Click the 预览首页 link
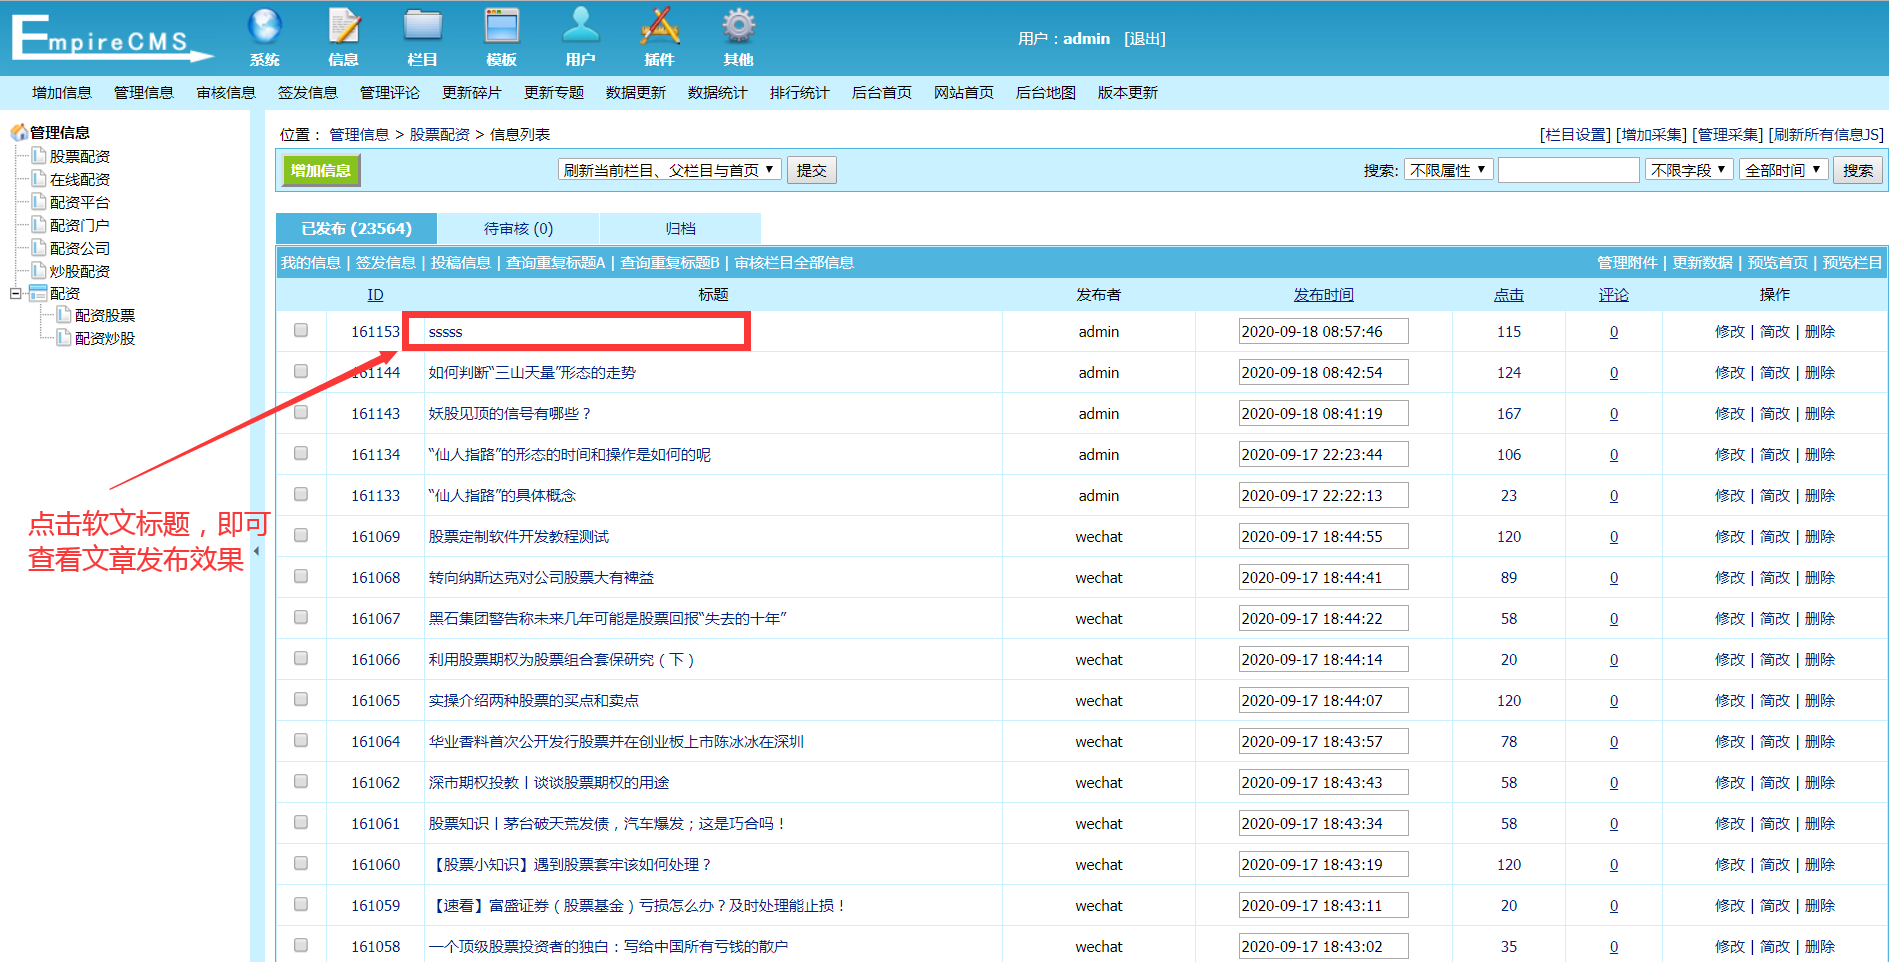Screen dimensions: 1889x962 [x=1777, y=262]
